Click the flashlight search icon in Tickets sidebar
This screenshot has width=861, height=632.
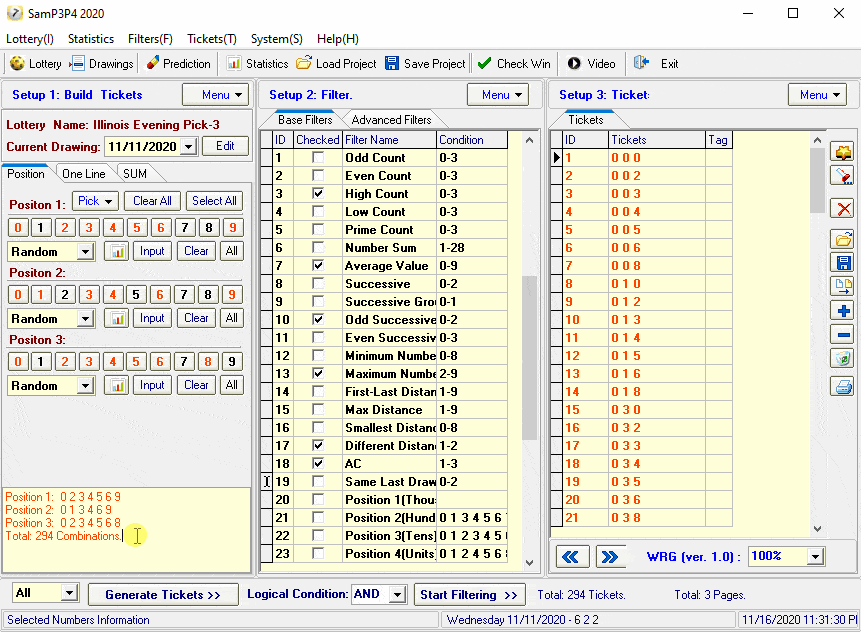click(x=843, y=176)
